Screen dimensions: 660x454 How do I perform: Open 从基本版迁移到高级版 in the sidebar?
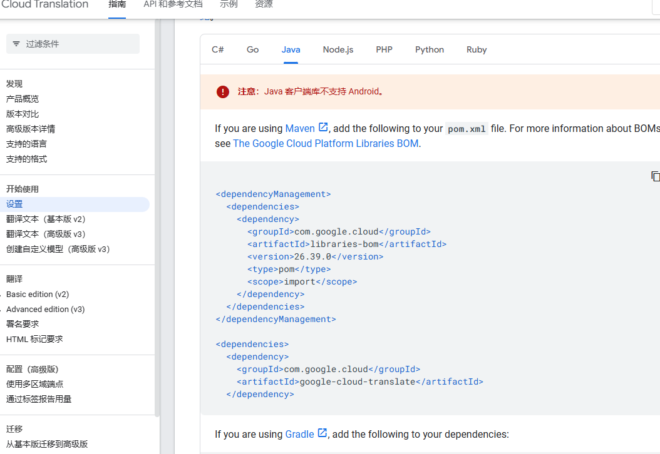pyautogui.click(x=47, y=444)
